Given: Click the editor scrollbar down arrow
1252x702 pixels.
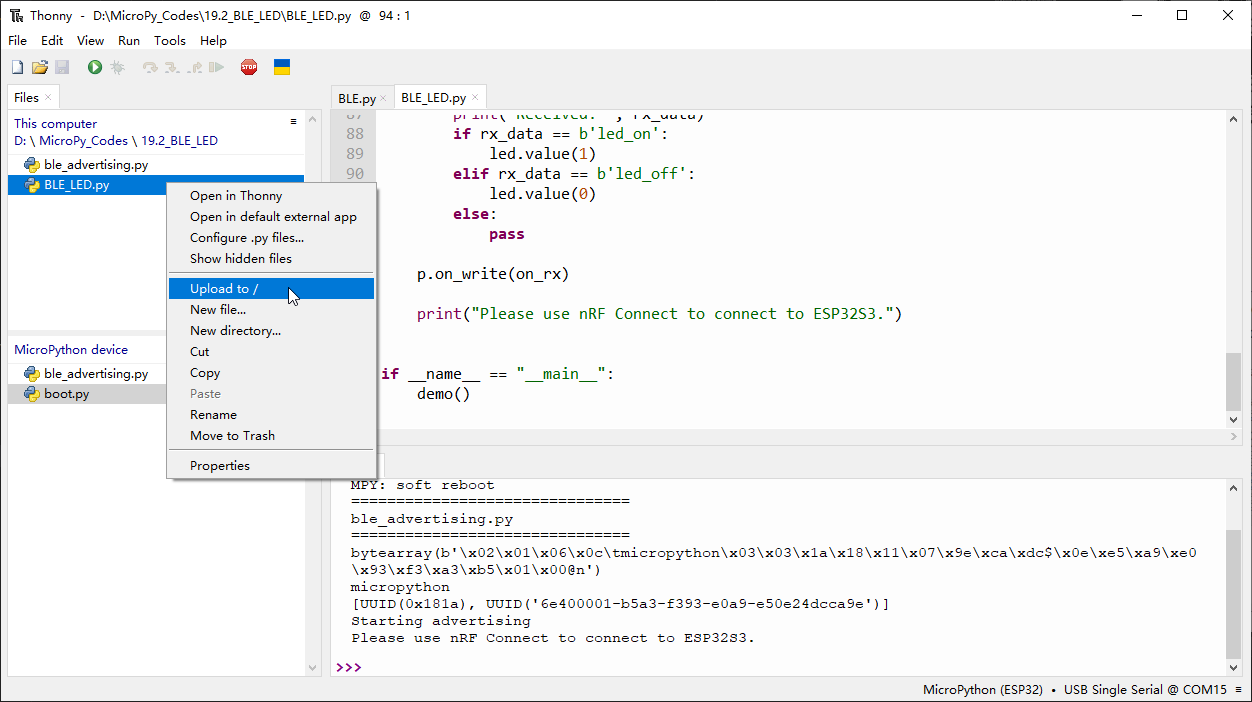Looking at the screenshot, I should pos(1234,421).
